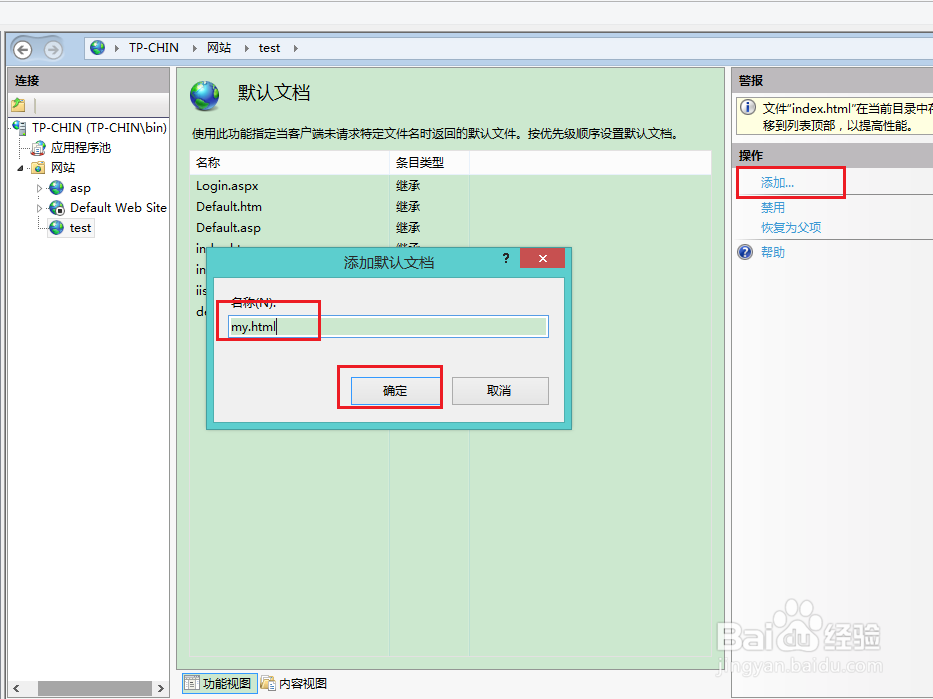Click the 名称 input containing my.html
The height and width of the screenshot is (699, 933).
386,326
